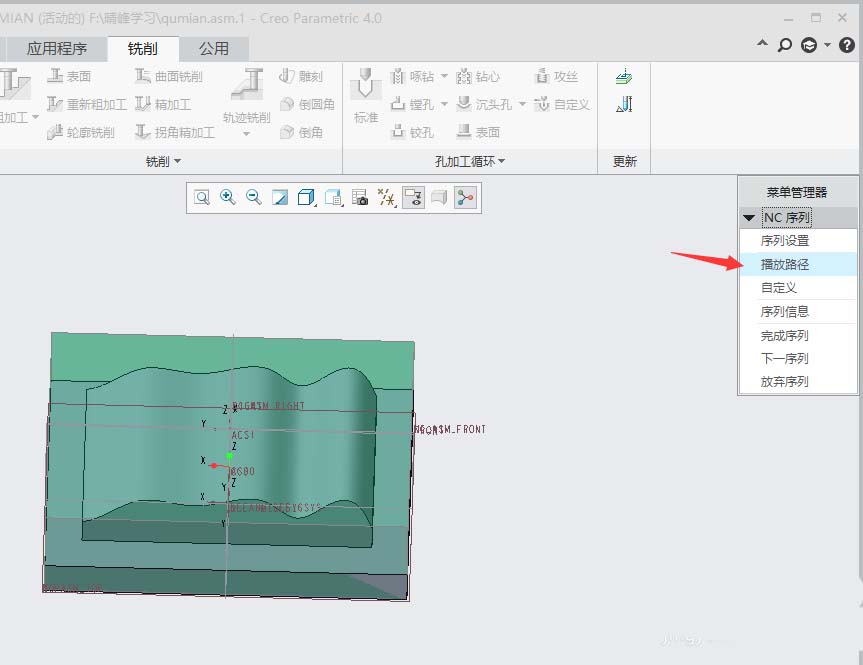Screen dimensions: 863x665
Task: Click 放弃序列 menu item
Action: [798, 381]
